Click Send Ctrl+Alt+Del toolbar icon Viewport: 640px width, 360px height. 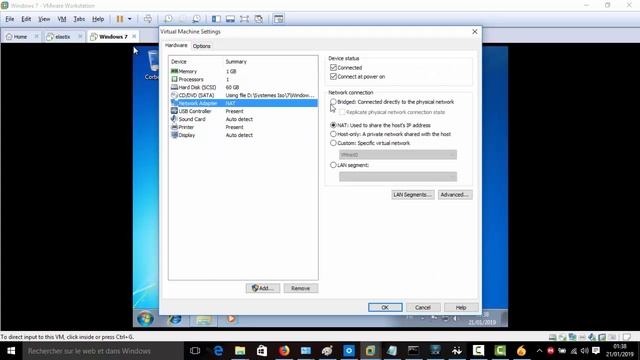(x=148, y=19)
